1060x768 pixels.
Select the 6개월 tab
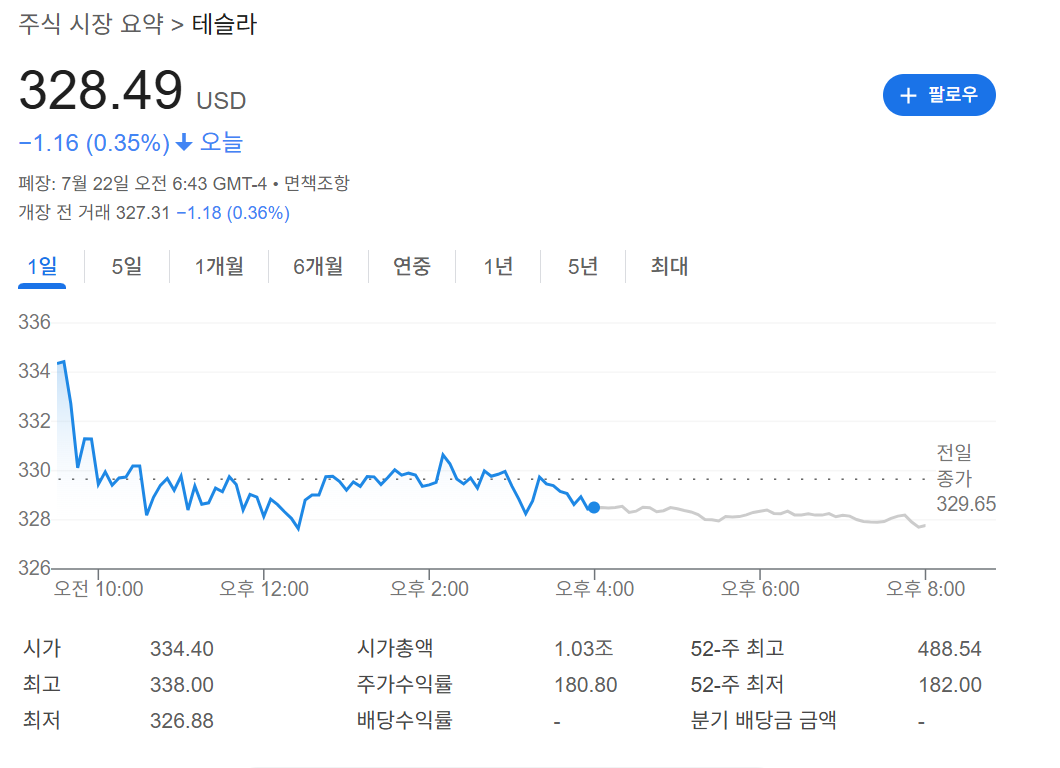(x=318, y=266)
